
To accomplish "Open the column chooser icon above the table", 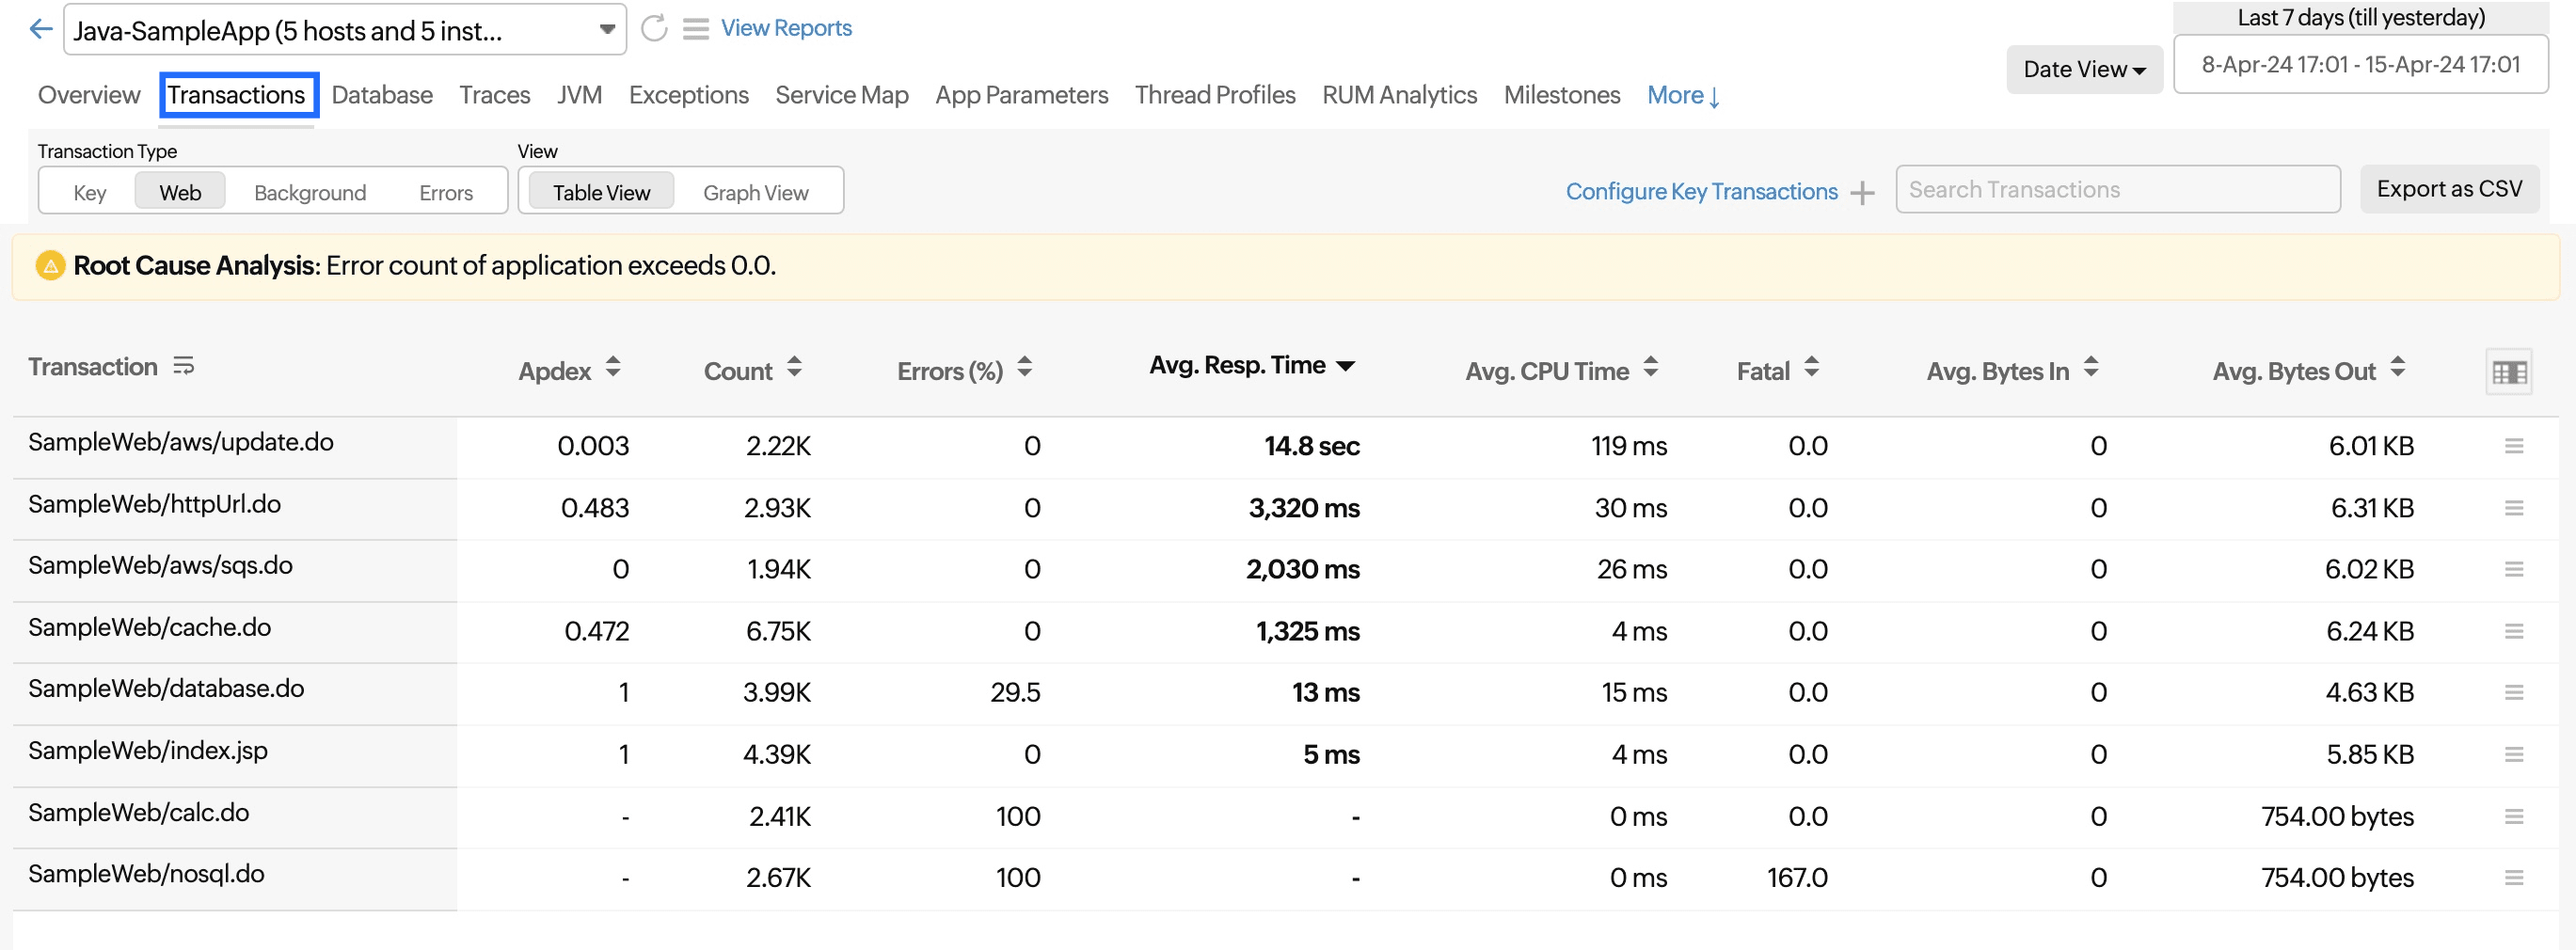I will click(2508, 371).
